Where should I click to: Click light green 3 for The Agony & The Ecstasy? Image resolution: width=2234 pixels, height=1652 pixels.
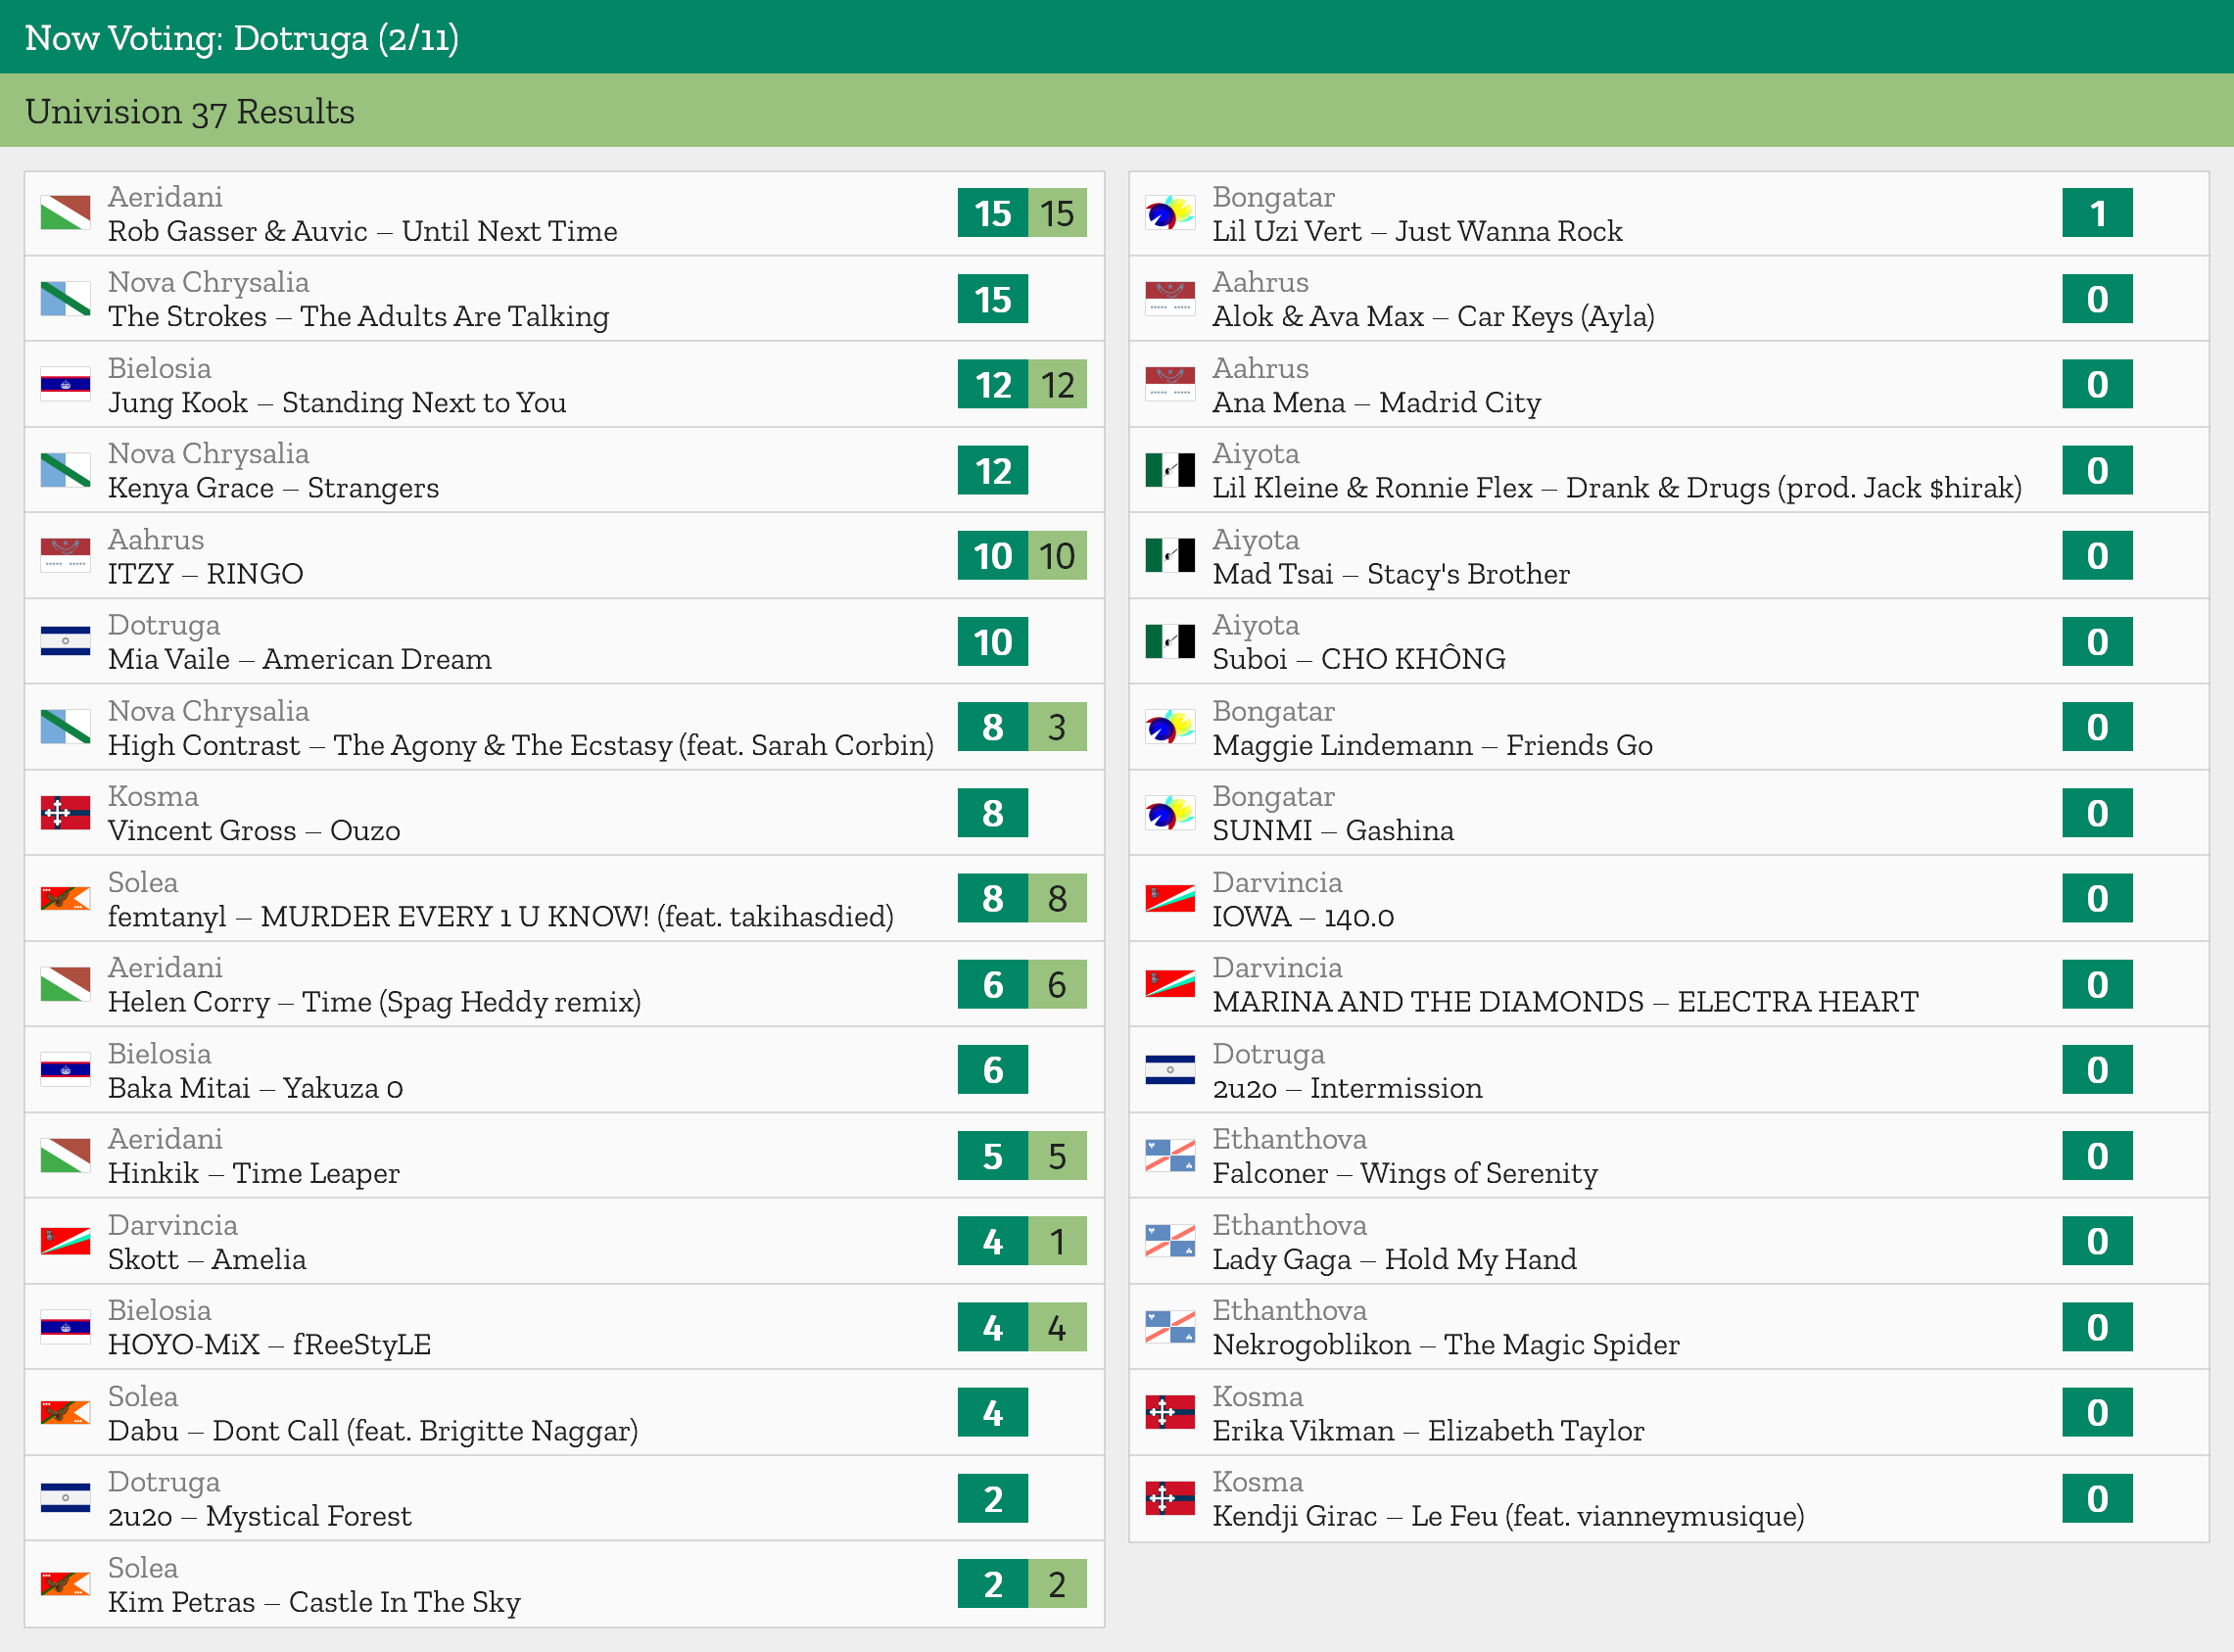pyautogui.click(x=1057, y=727)
